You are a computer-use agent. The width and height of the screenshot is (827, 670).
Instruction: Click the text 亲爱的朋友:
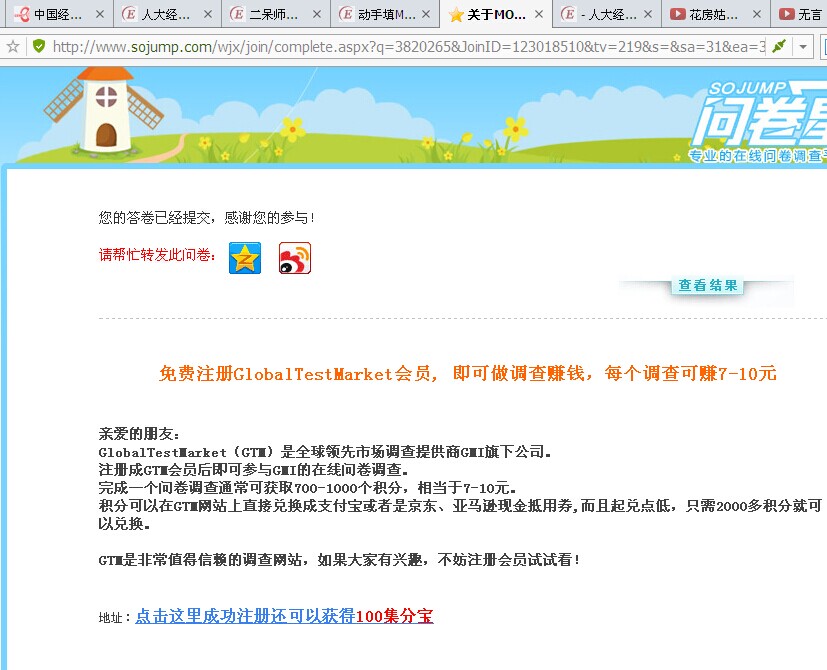click(x=139, y=434)
